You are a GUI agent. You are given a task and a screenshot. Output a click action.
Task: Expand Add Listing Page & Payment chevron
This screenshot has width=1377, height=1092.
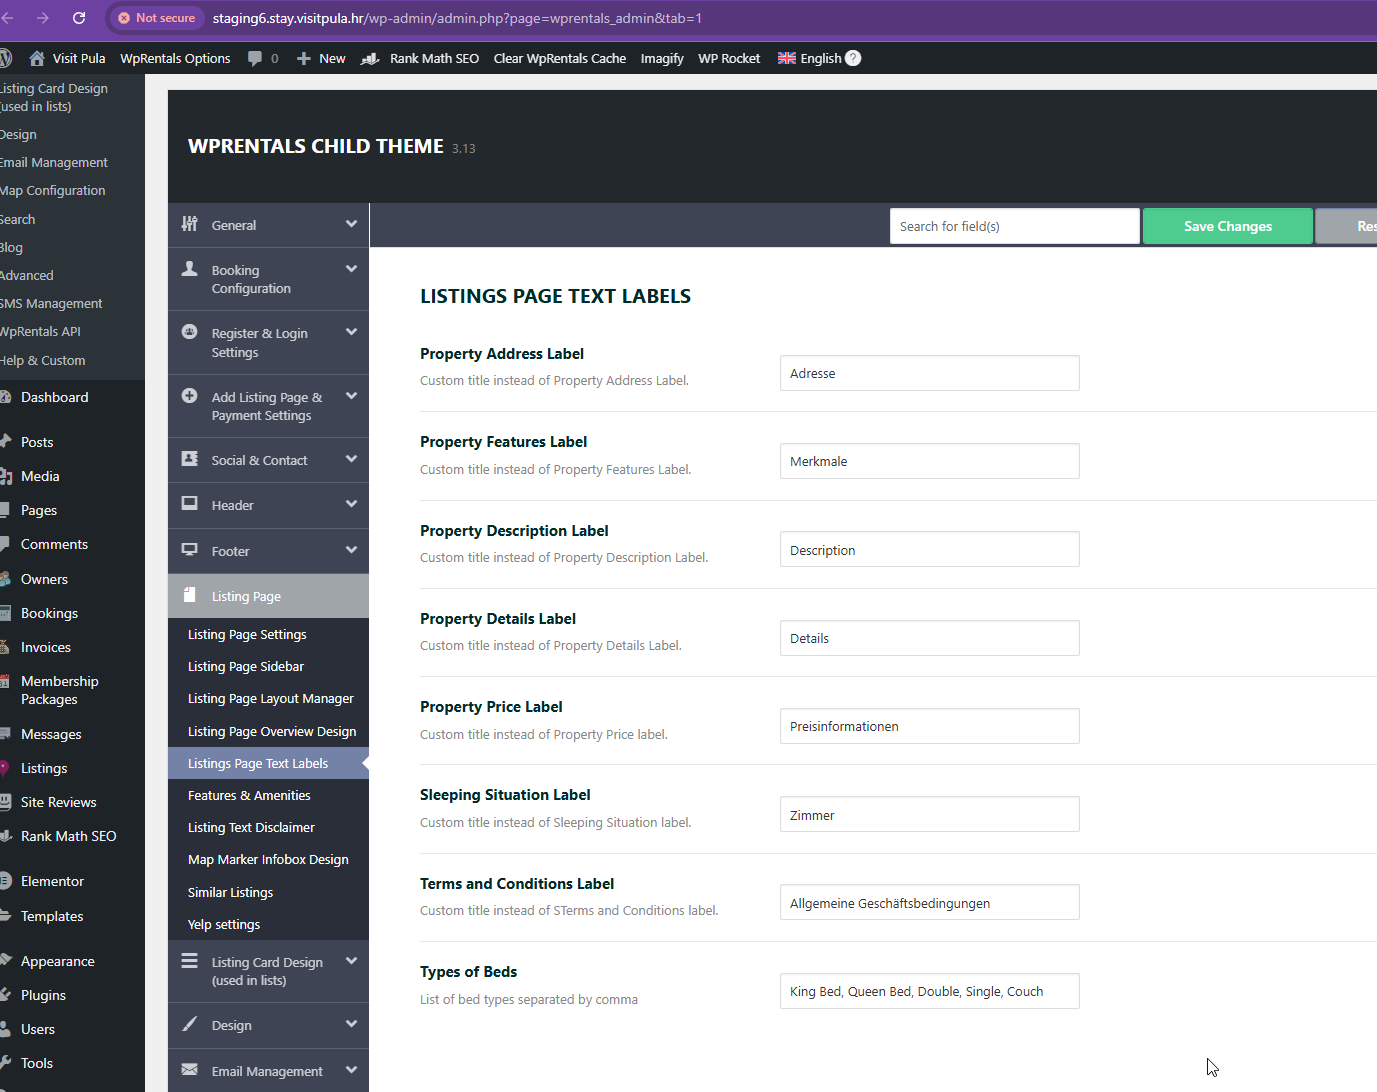click(x=351, y=396)
